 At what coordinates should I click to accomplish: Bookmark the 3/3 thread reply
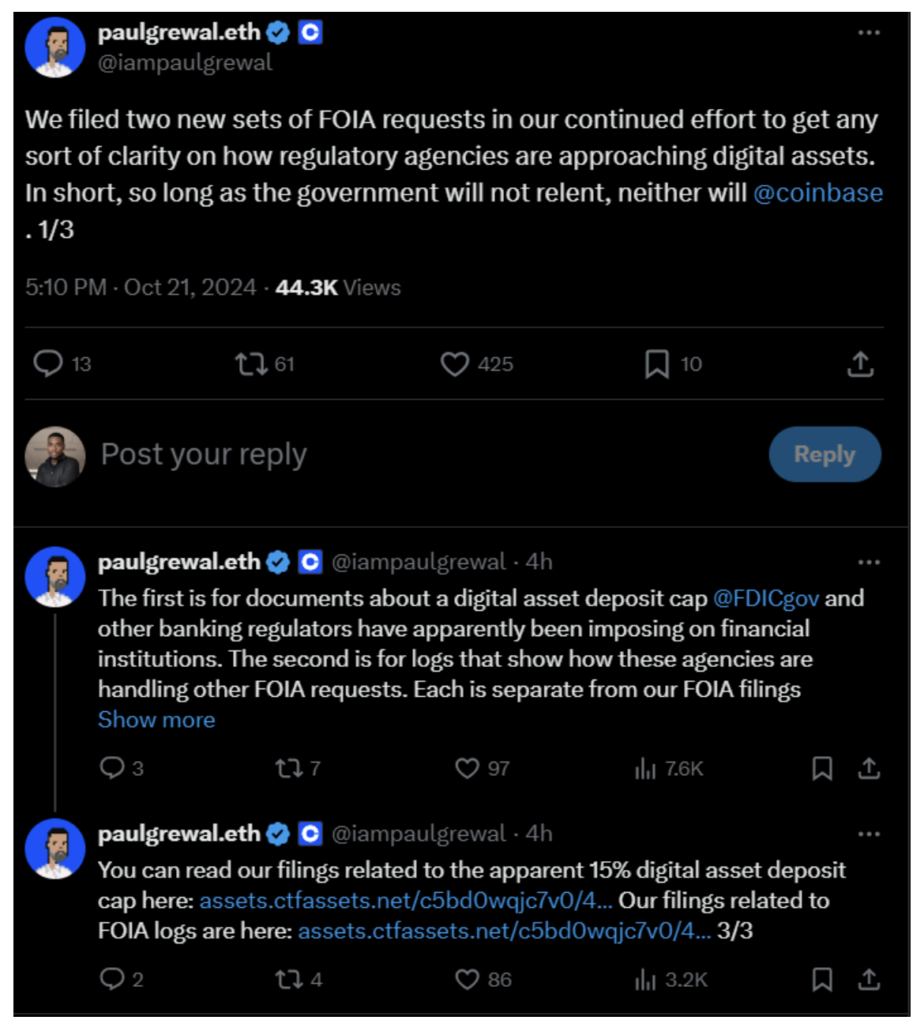(x=822, y=979)
